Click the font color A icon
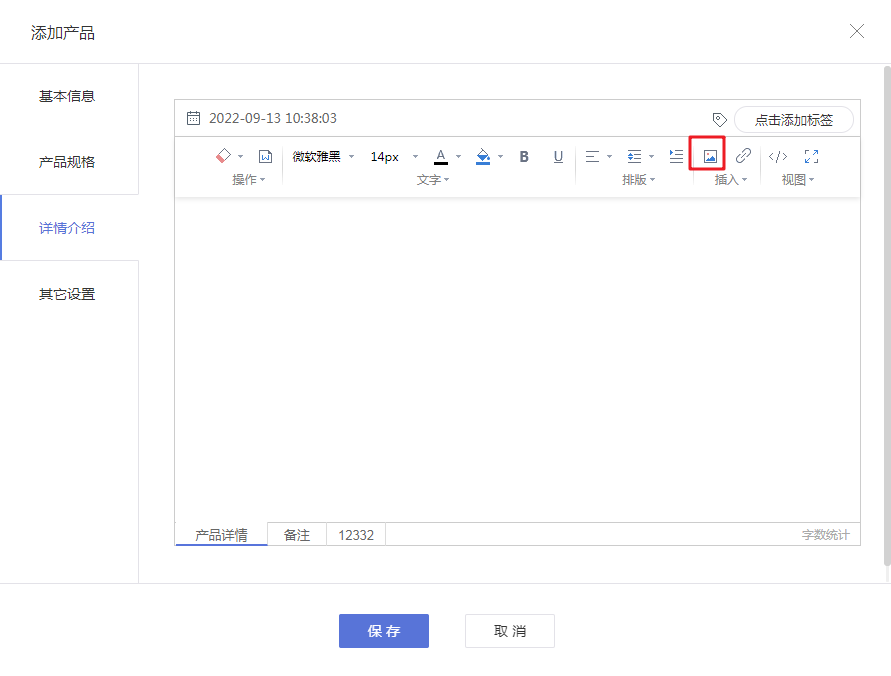 tap(441, 156)
